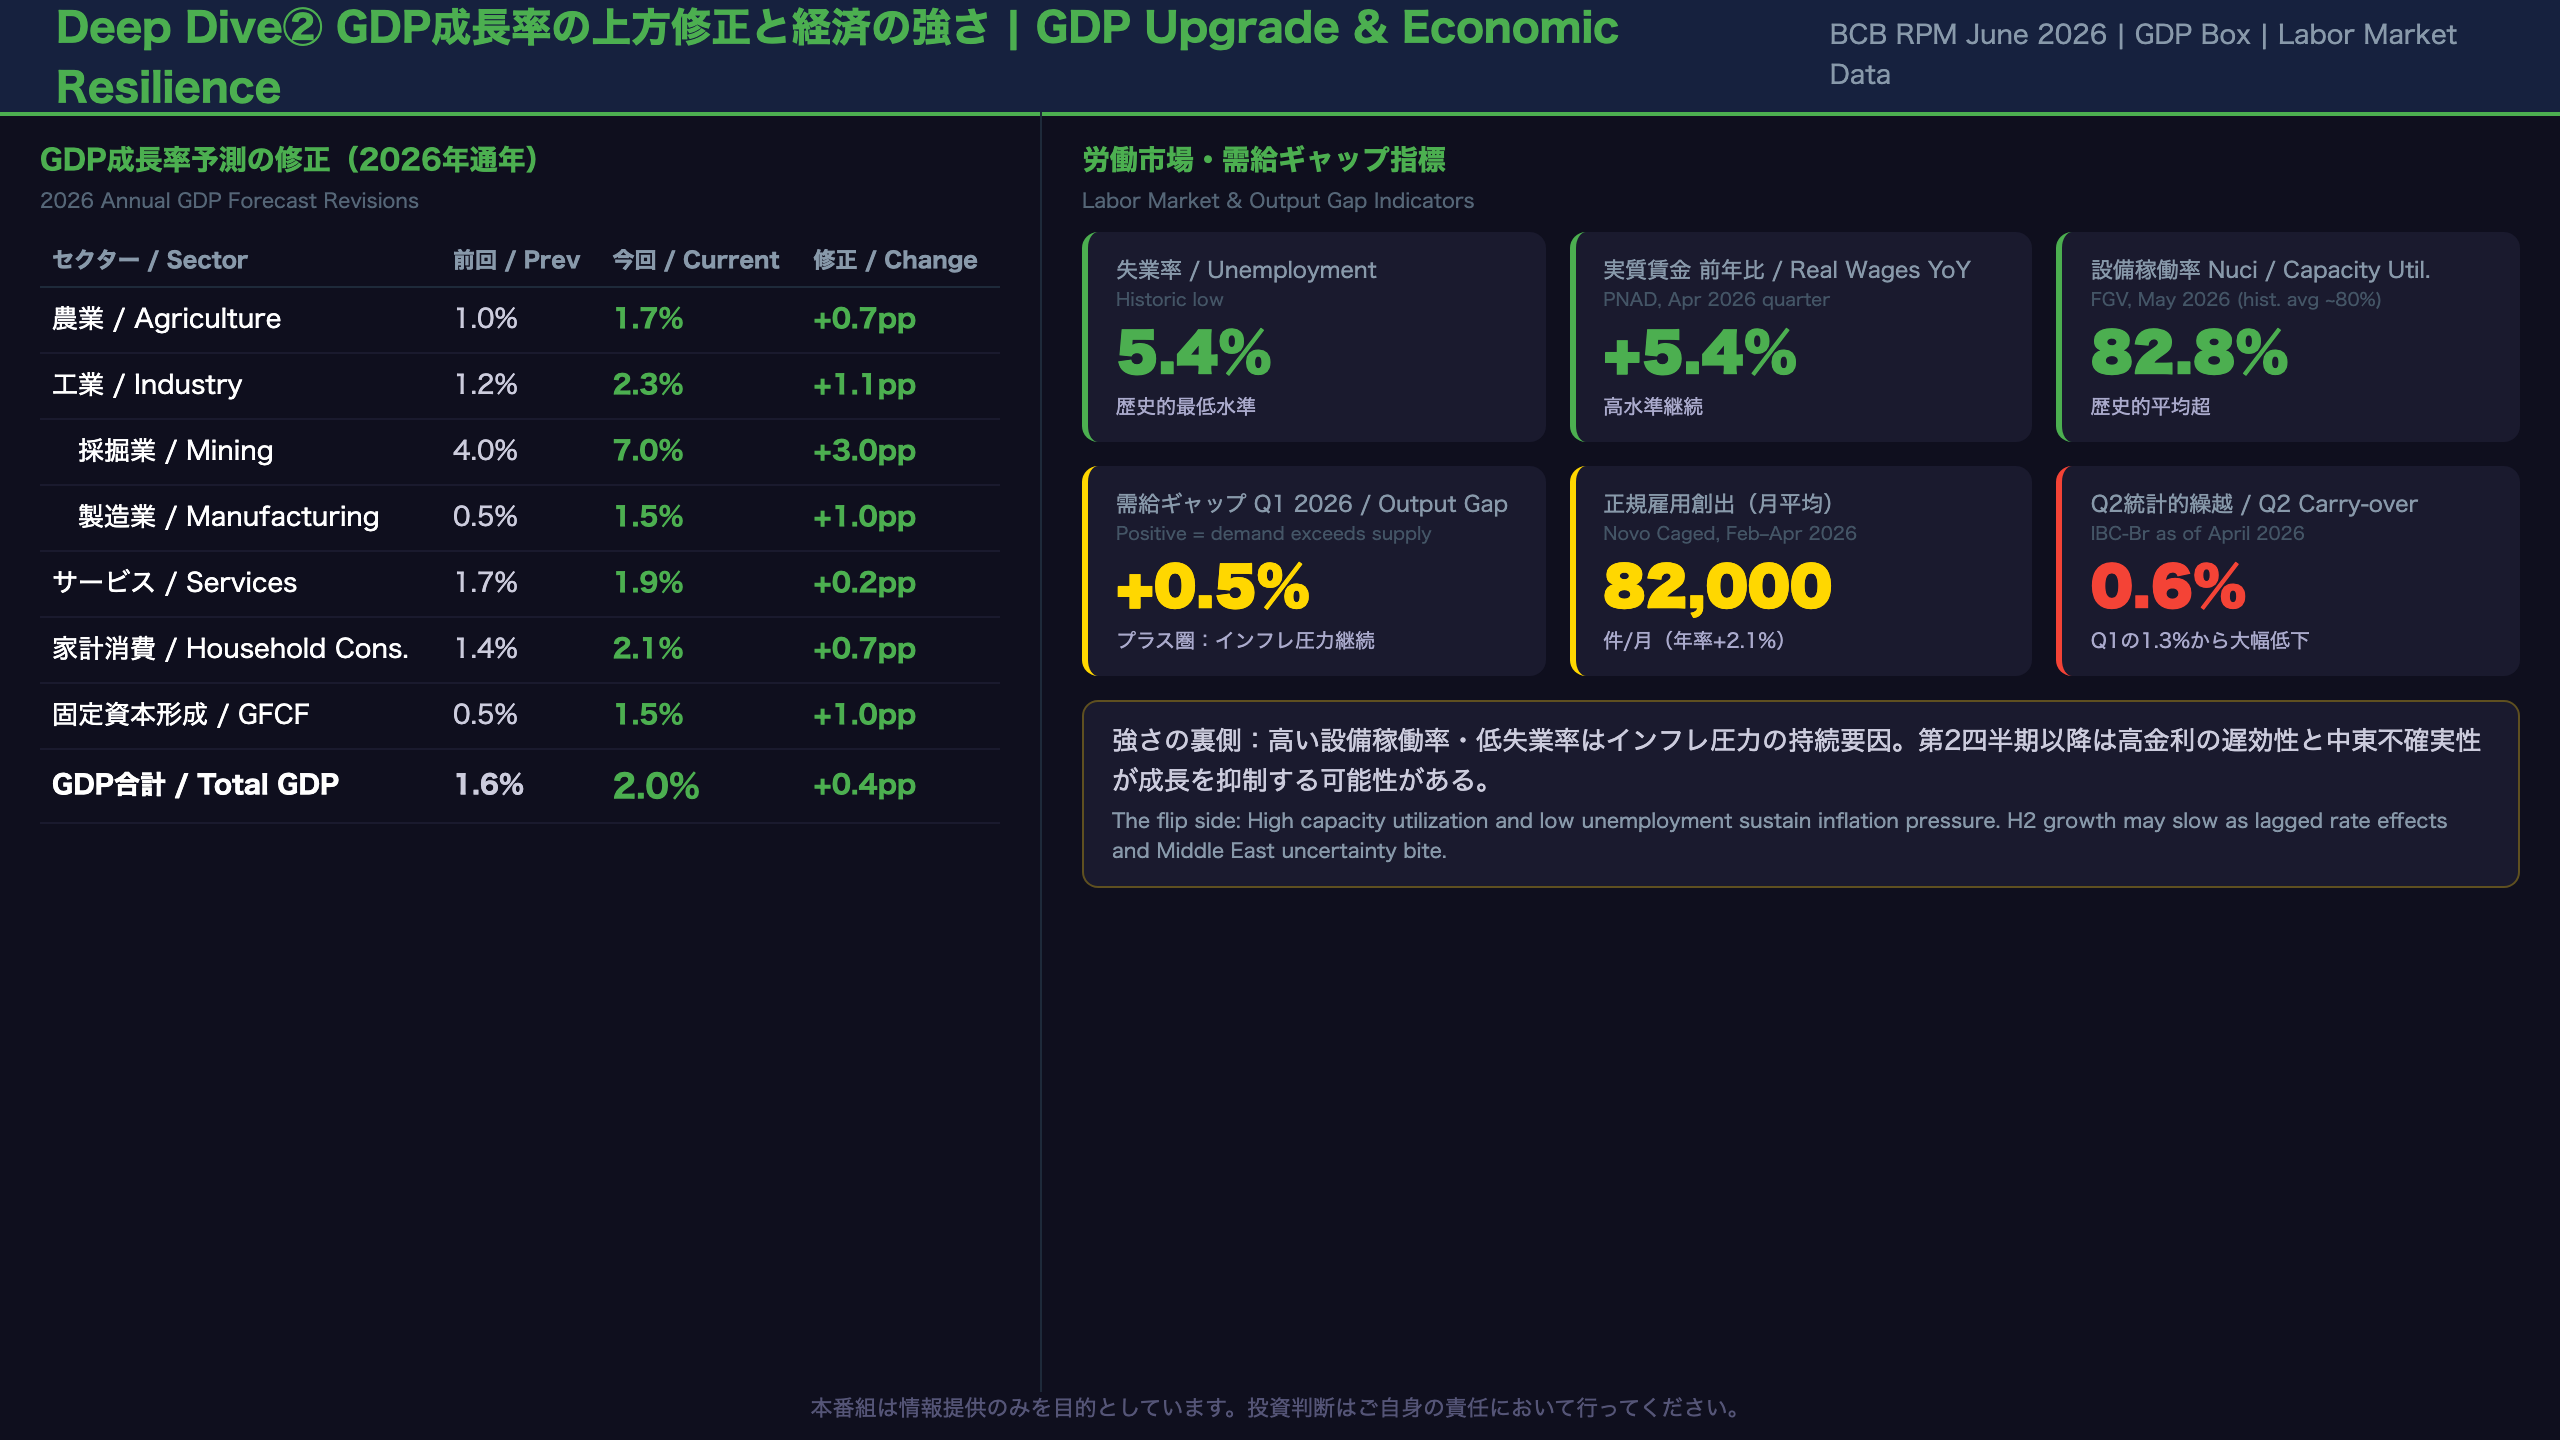Click the 'Q2統計的繰越 / Q2 Carry-over' card title
Screen dimensions: 2560x1440
pos(2254,504)
